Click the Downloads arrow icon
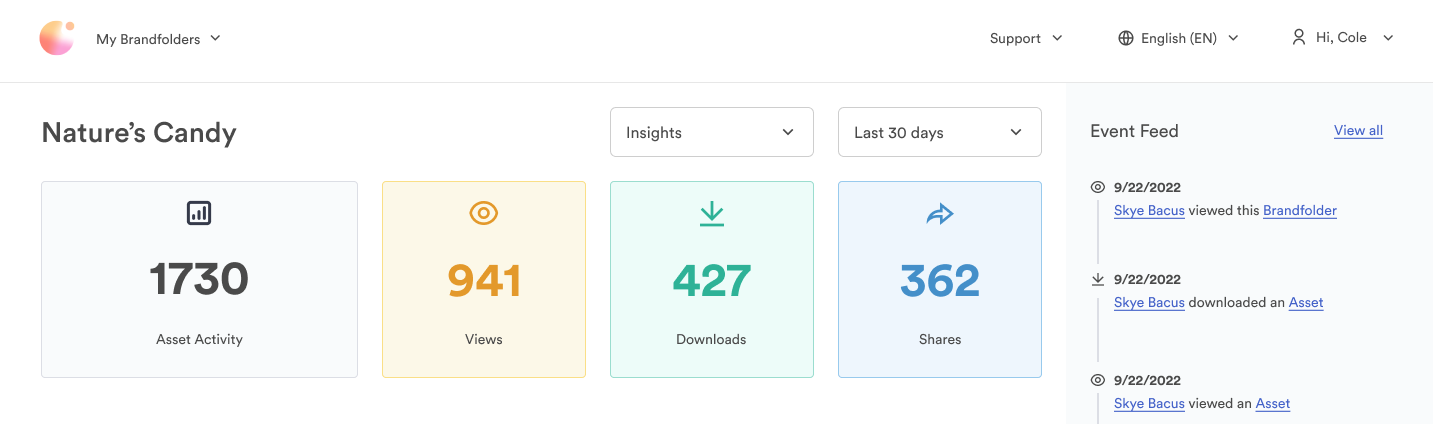Screen dimensions: 1433x424 [712, 213]
